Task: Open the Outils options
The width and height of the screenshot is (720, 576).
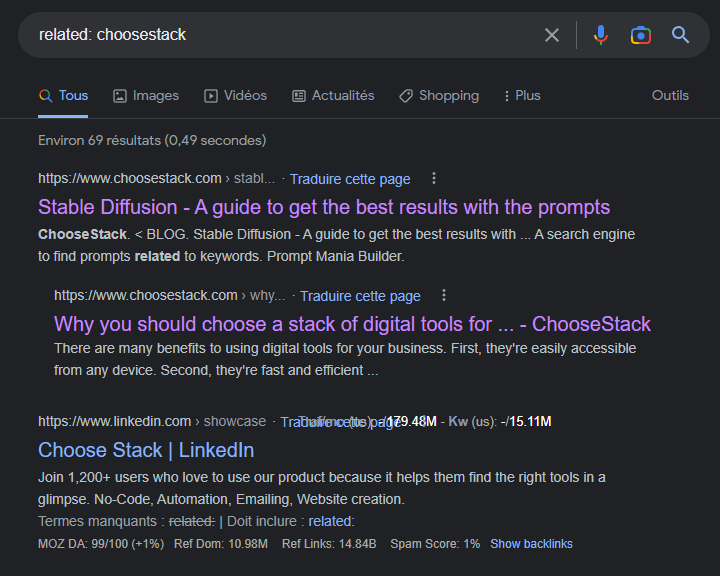Action: click(x=670, y=96)
